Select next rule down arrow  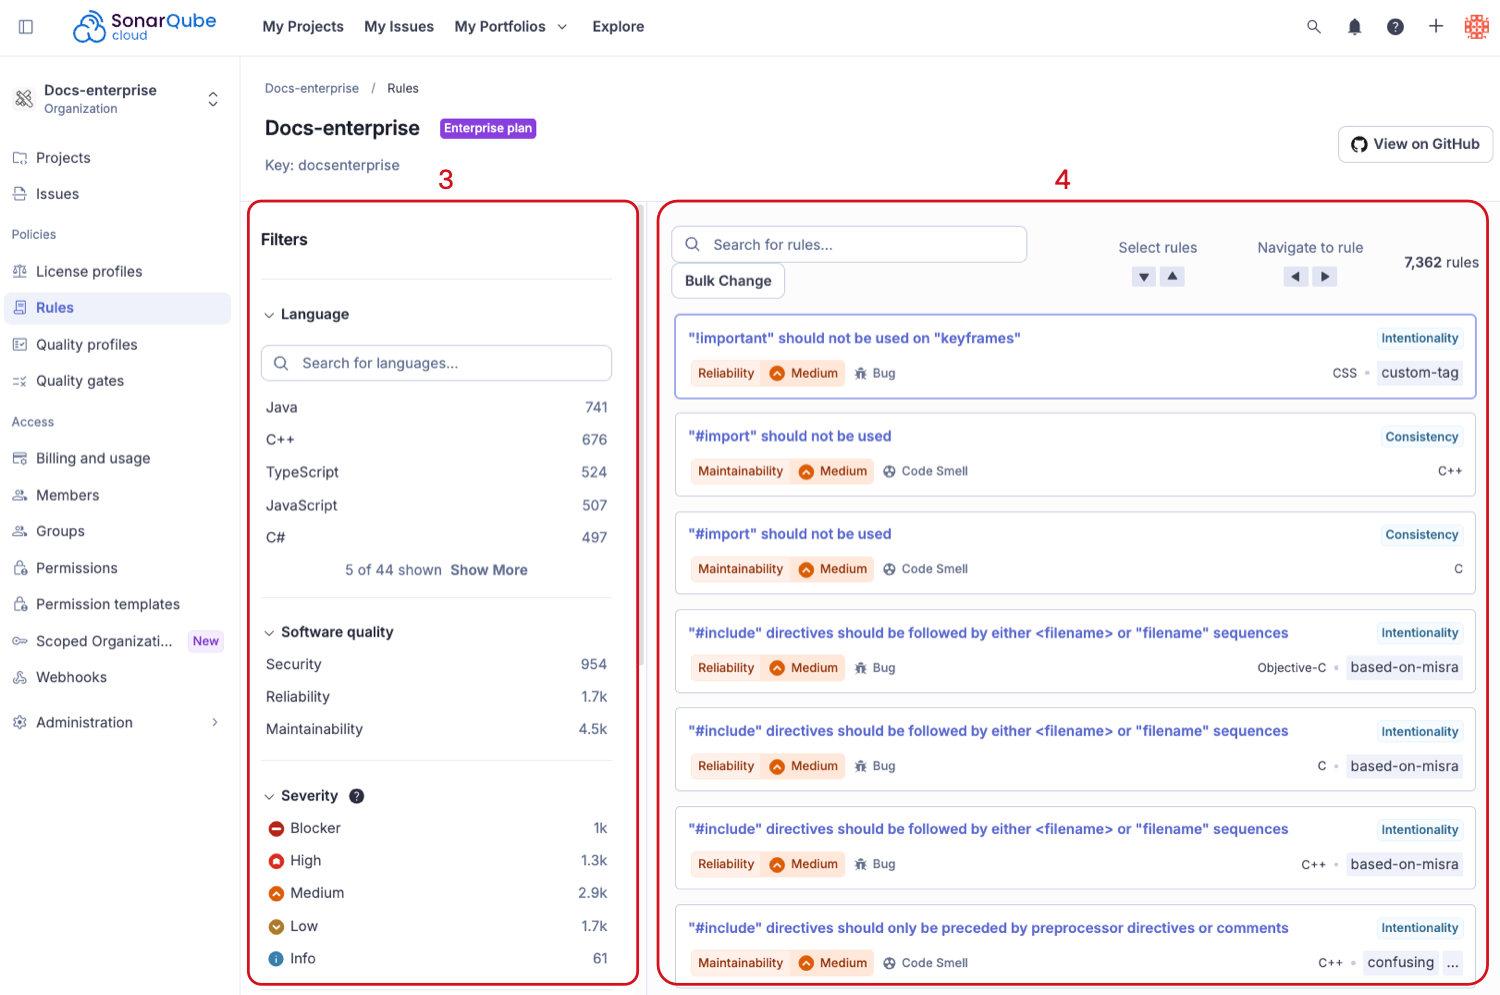click(x=1144, y=277)
